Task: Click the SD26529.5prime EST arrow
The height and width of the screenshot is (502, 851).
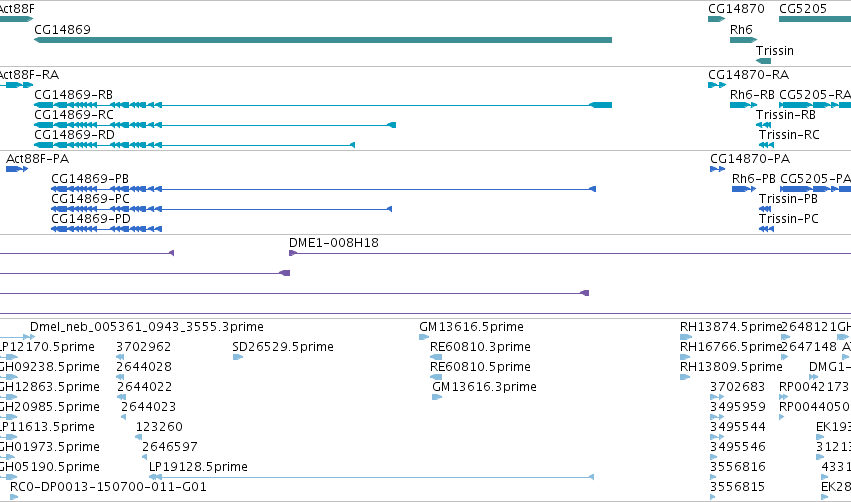Action: pos(237,357)
